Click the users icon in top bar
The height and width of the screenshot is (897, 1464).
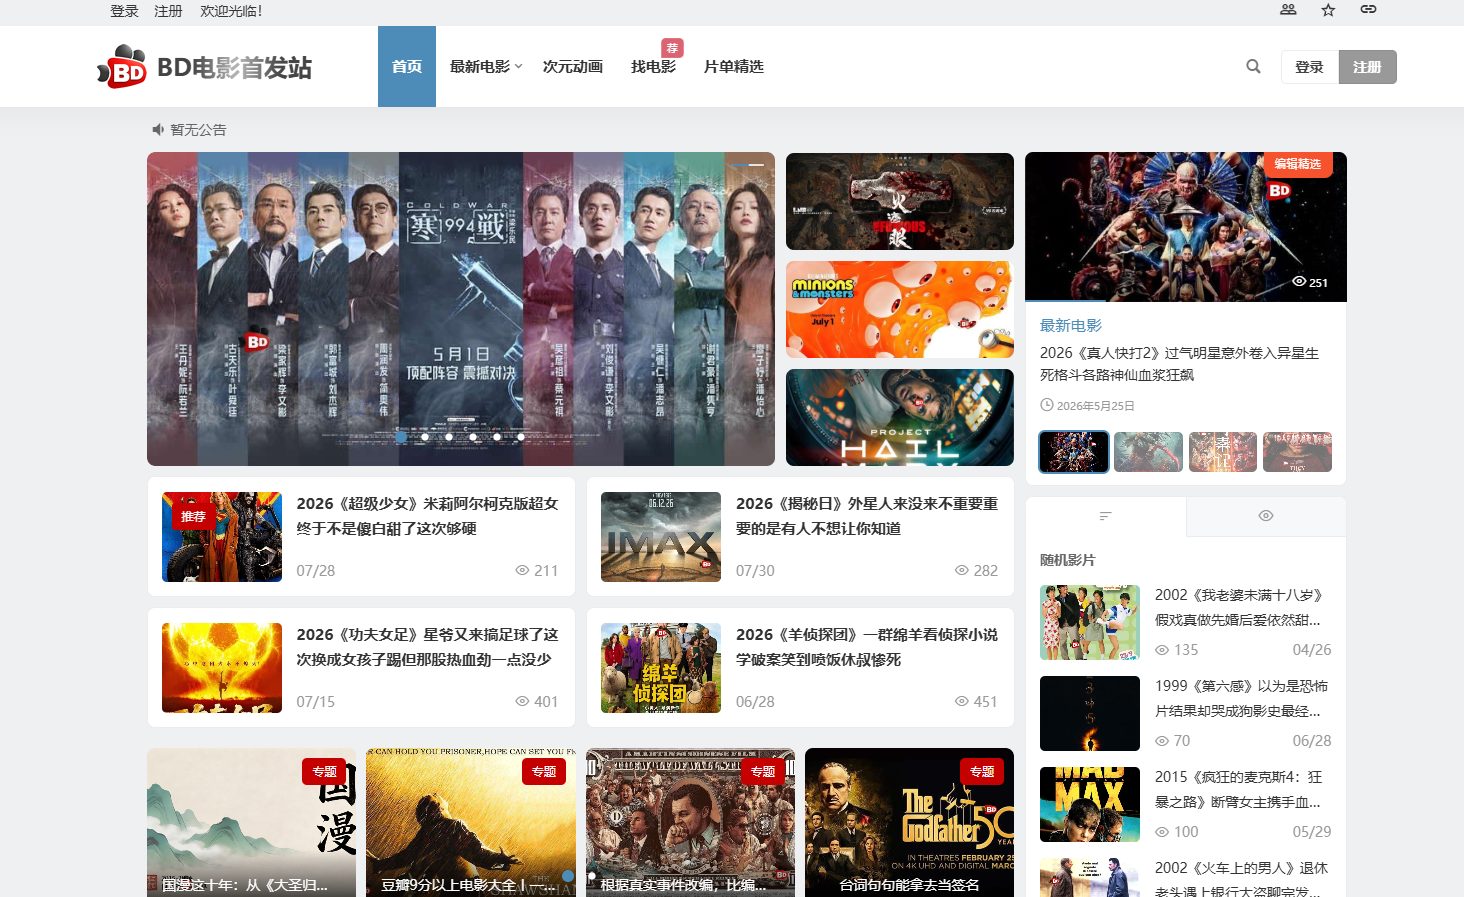click(1288, 10)
